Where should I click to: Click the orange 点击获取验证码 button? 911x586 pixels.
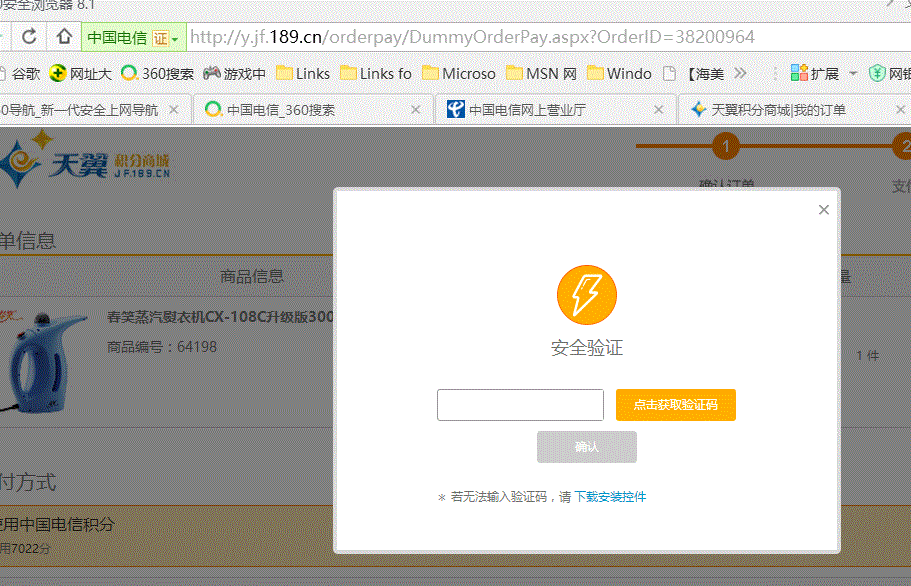coord(675,405)
